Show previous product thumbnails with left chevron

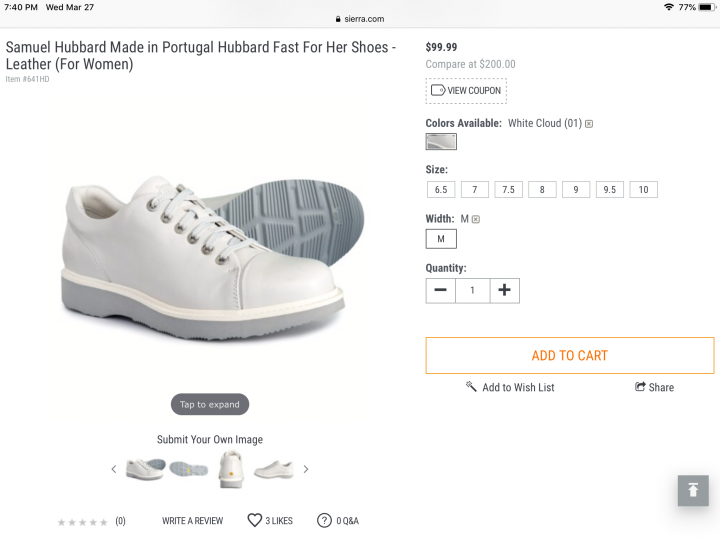[x=114, y=469]
